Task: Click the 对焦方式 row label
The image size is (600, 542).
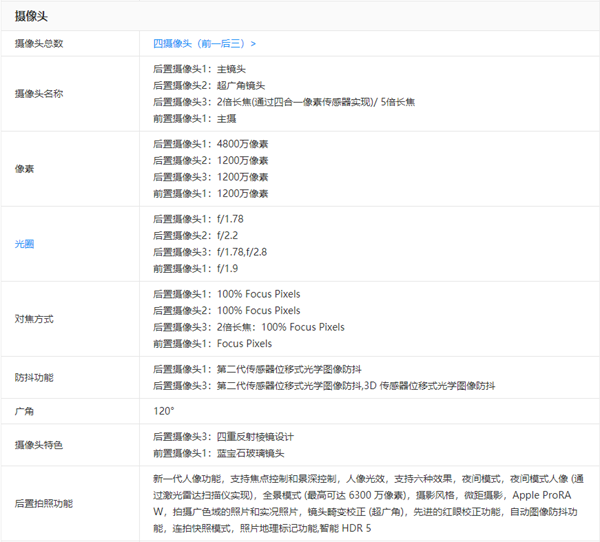Action: pos(34,318)
